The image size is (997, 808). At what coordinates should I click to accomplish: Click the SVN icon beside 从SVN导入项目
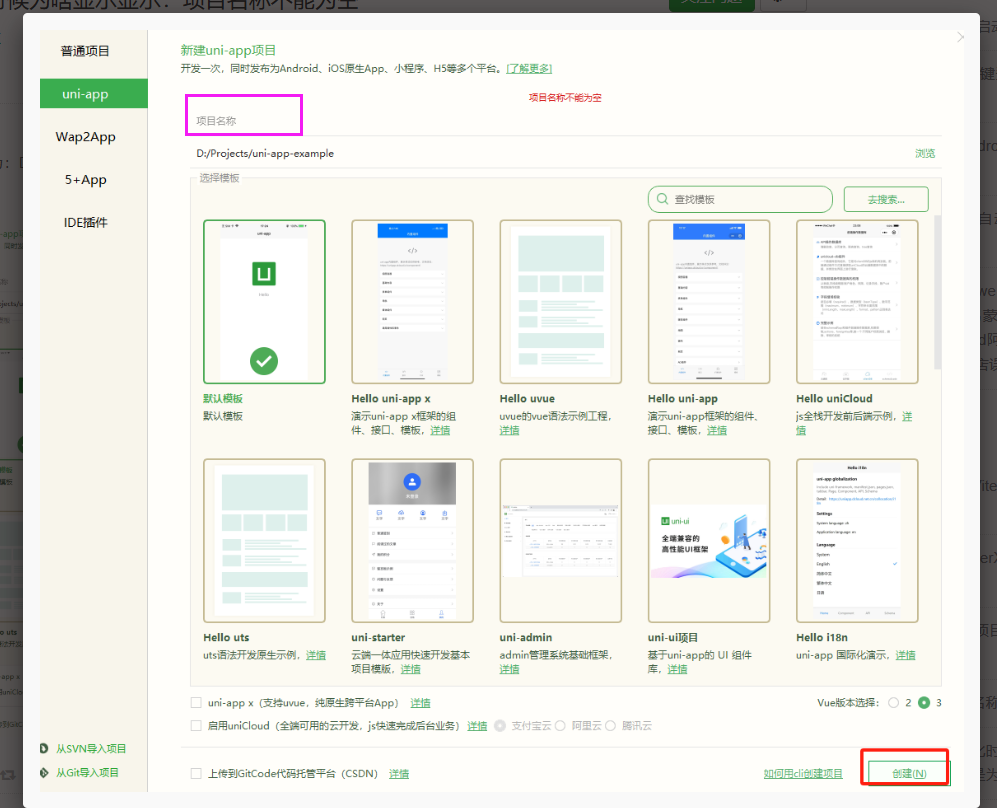44,748
